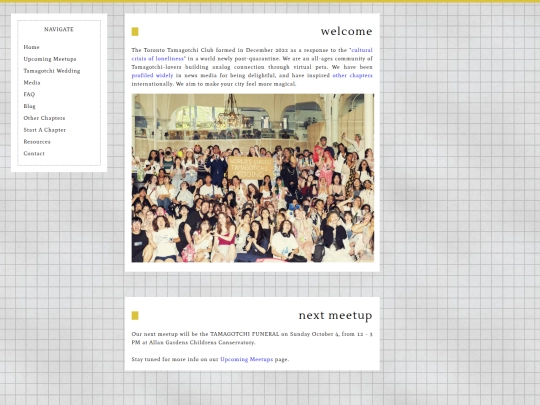Follow the Upcoming Meetups link in the next meetup section
540x405 pixels.
click(247, 359)
